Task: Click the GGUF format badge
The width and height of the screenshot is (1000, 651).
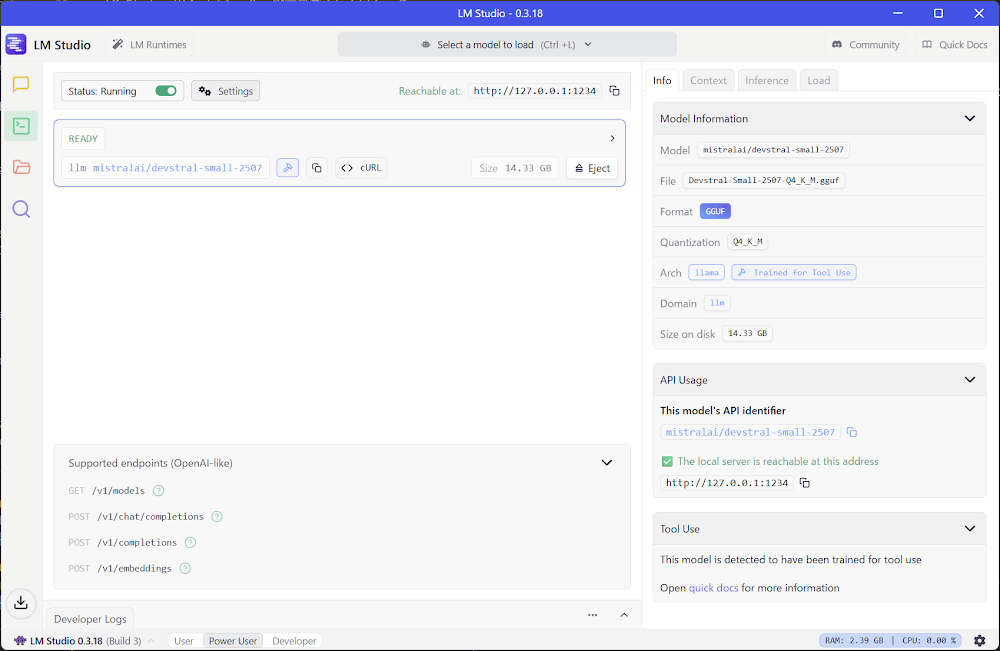Action: click(715, 211)
